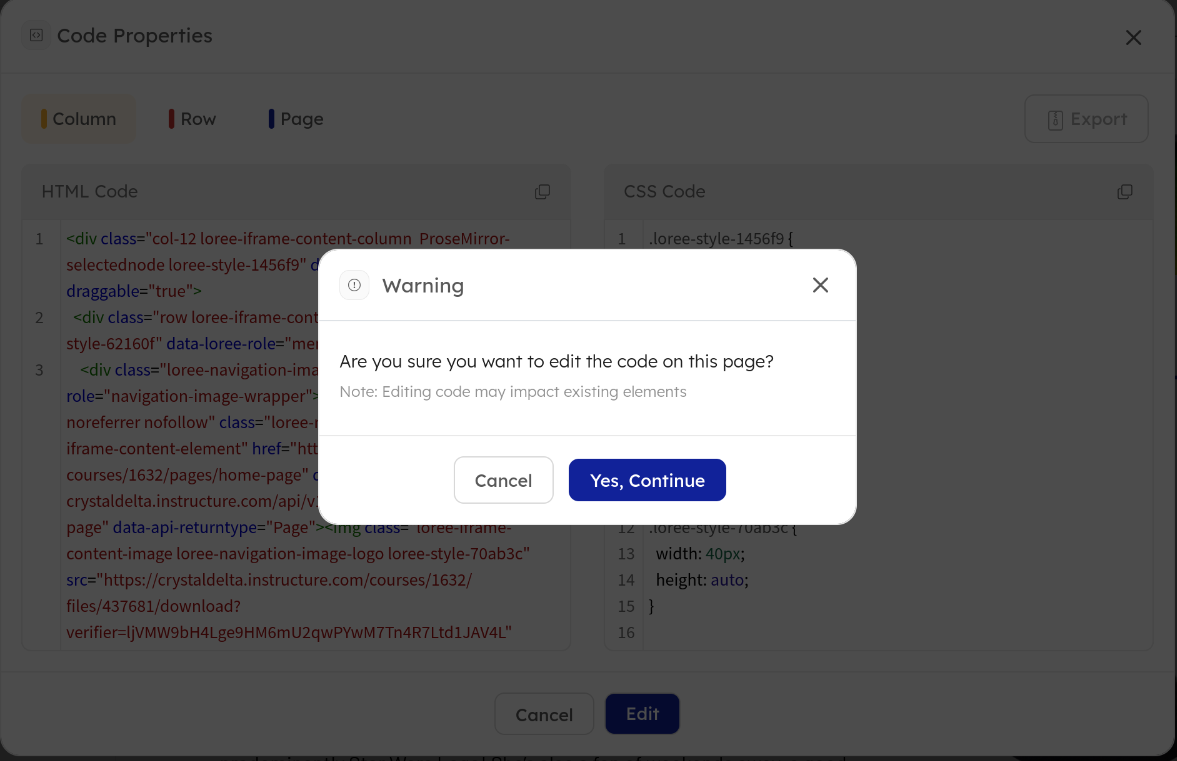Click the warning info icon in dialog header
Screen dimensions: 1177x761
(354, 285)
